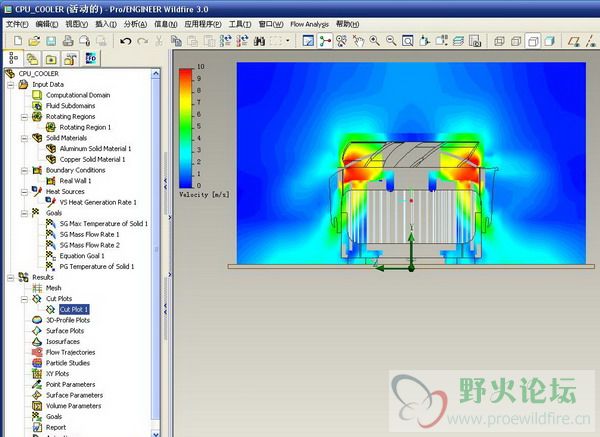
Task: Open the favorites tab
Action: tap(51, 59)
